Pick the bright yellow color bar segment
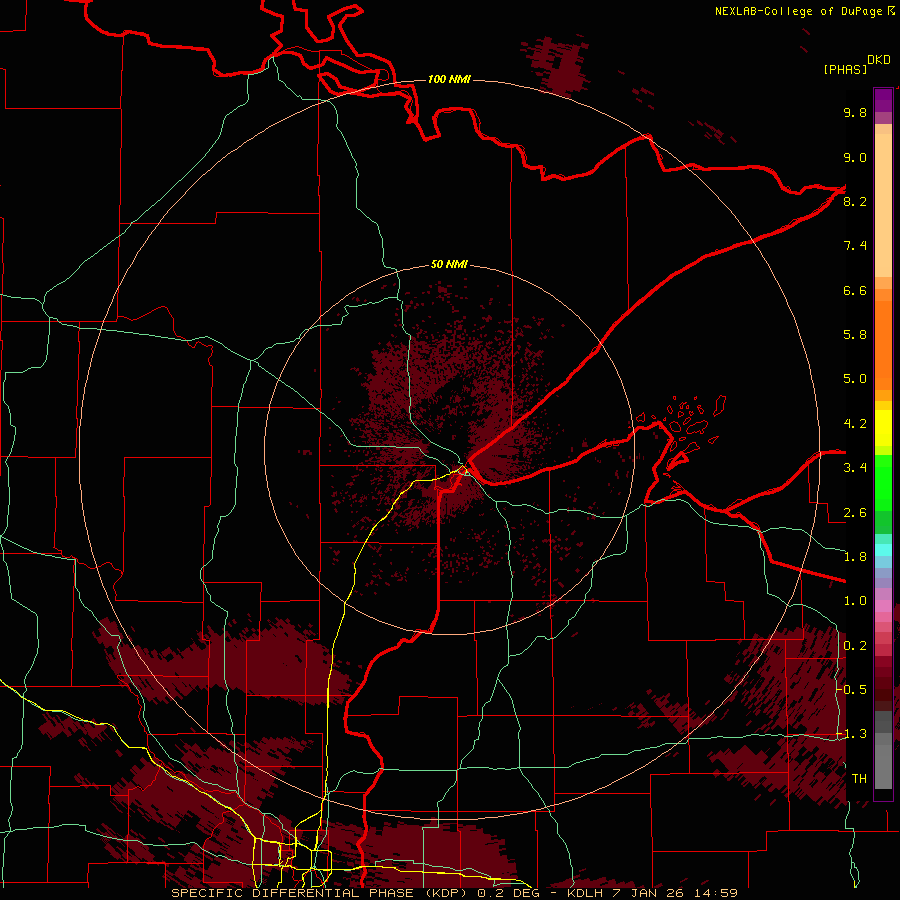Viewport: 900px width, 900px height. (x=883, y=428)
